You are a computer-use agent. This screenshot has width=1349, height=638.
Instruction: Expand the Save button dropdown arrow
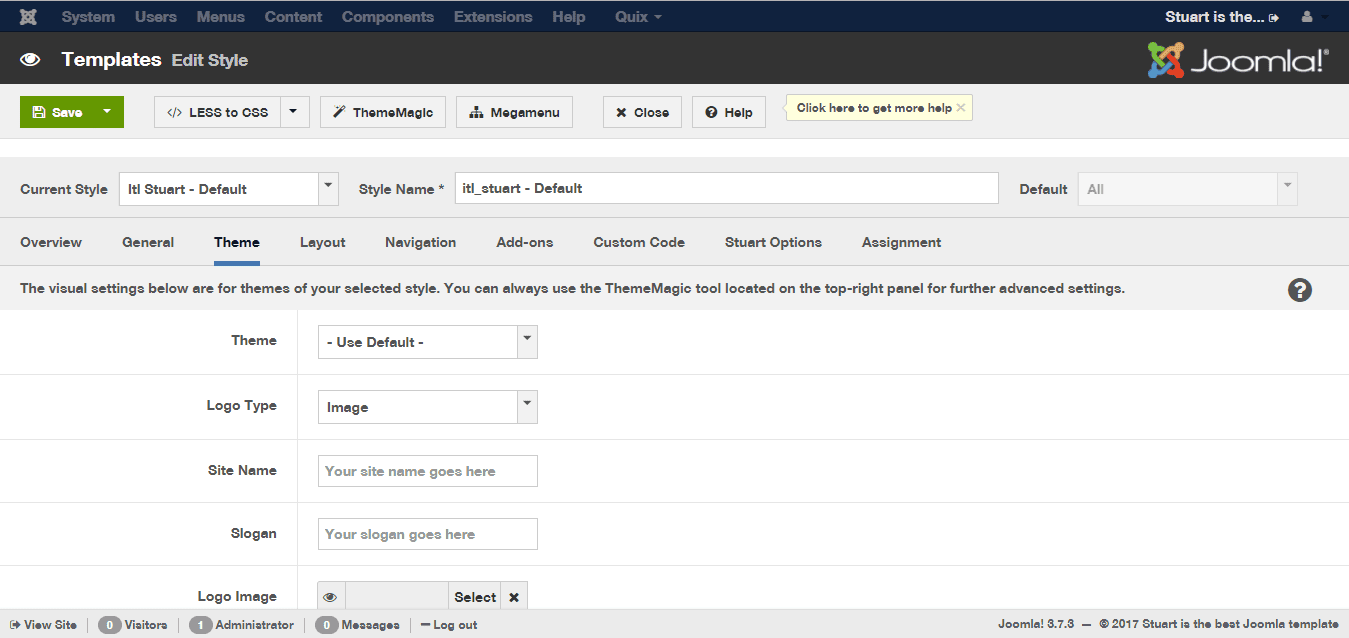(108, 112)
